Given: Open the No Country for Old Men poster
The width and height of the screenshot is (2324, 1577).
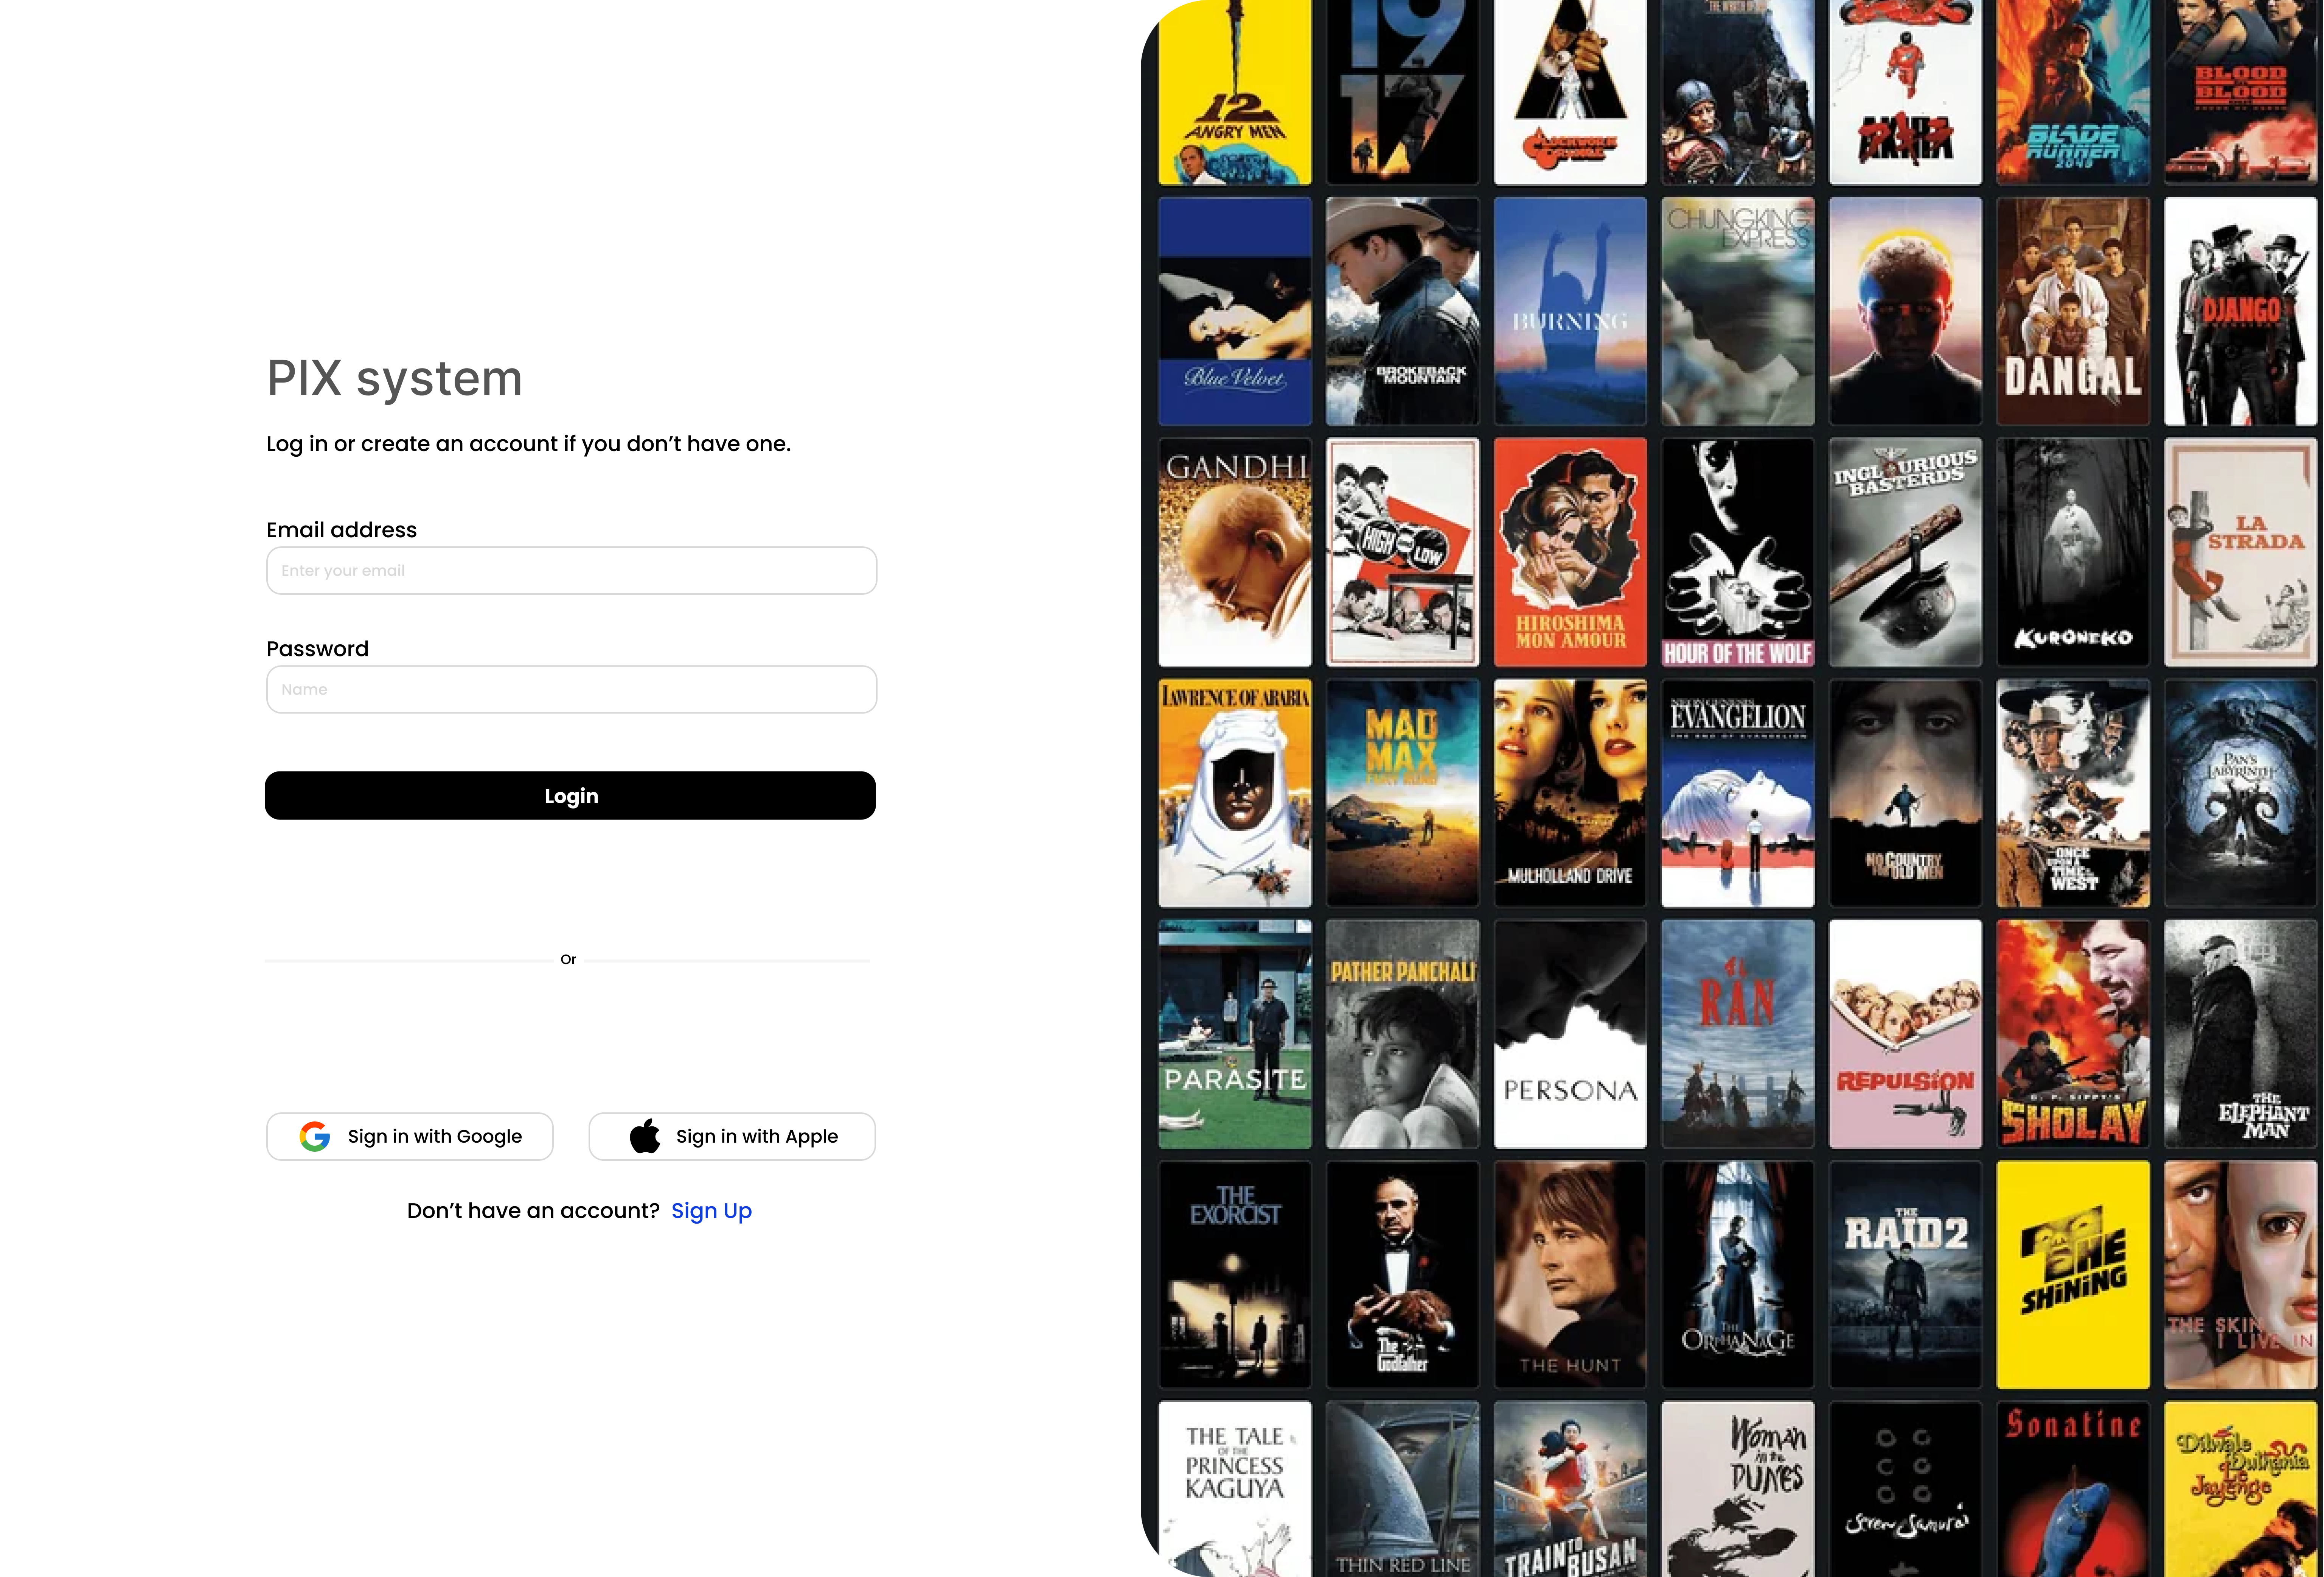Looking at the screenshot, I should tap(1905, 793).
